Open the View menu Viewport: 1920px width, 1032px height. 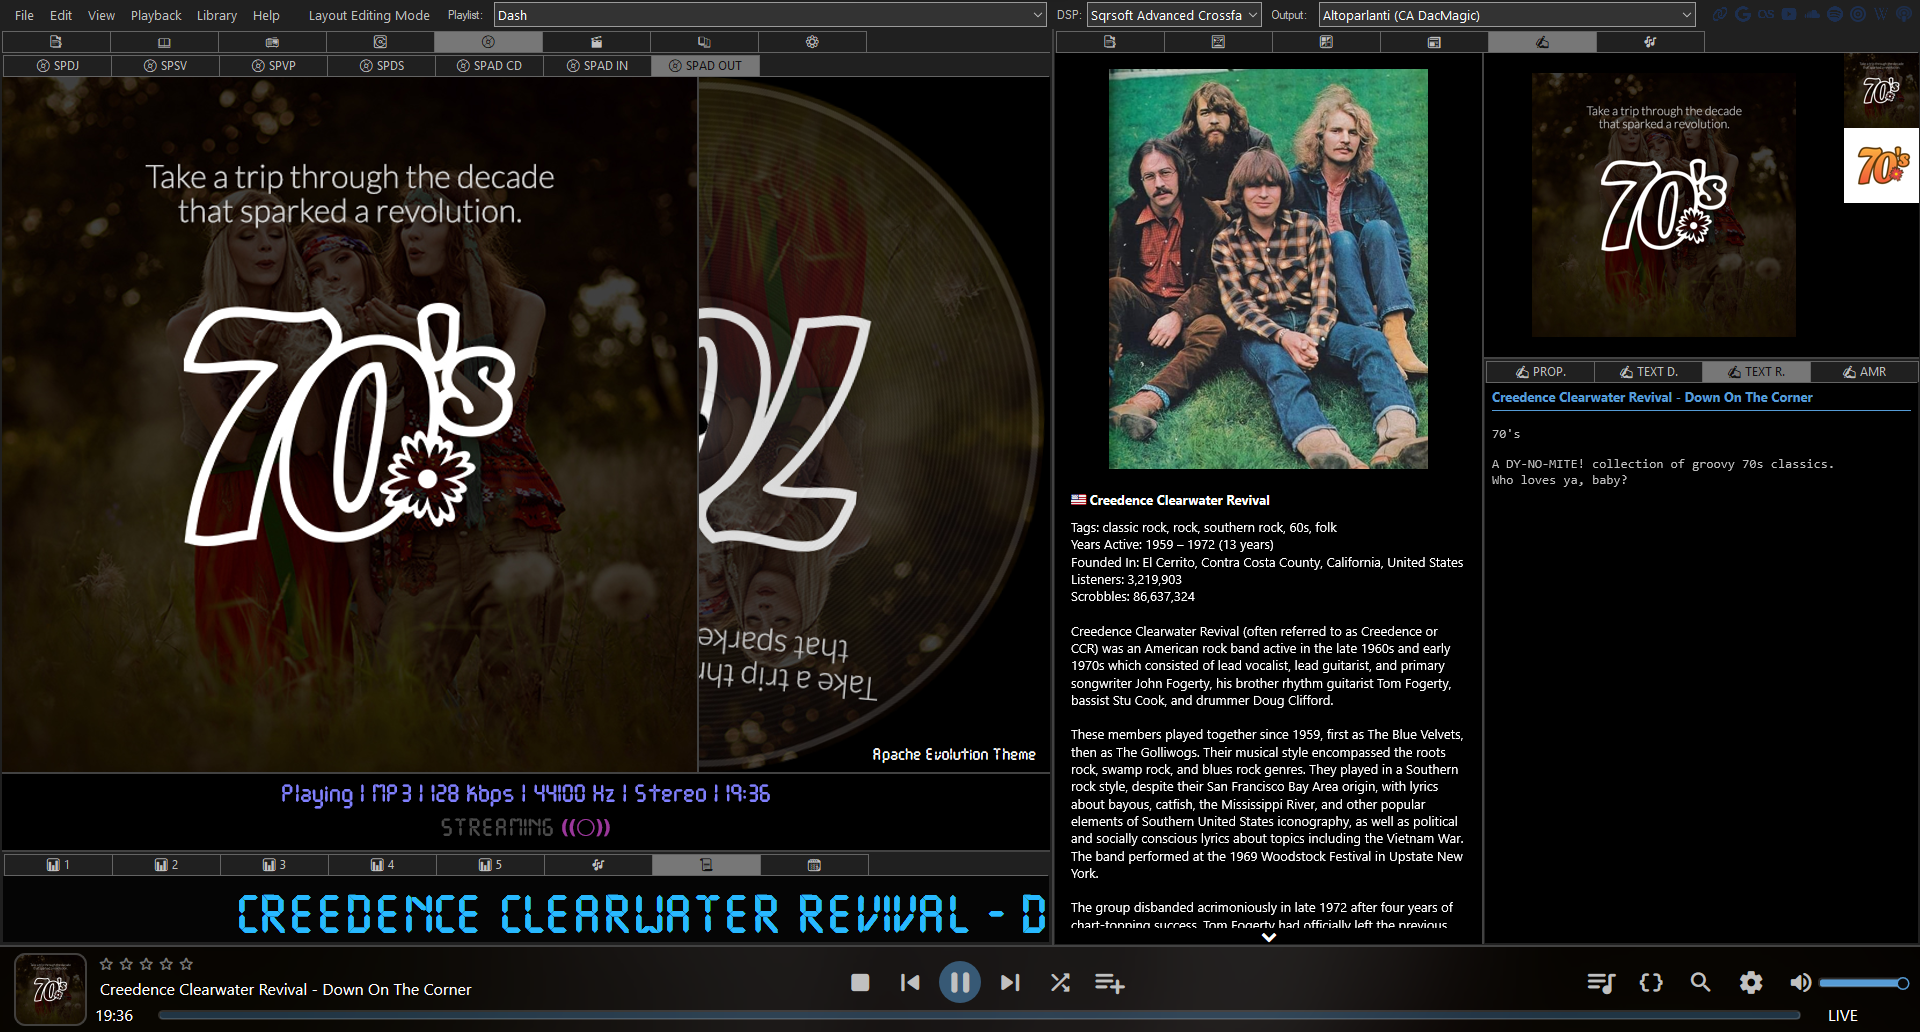101,15
